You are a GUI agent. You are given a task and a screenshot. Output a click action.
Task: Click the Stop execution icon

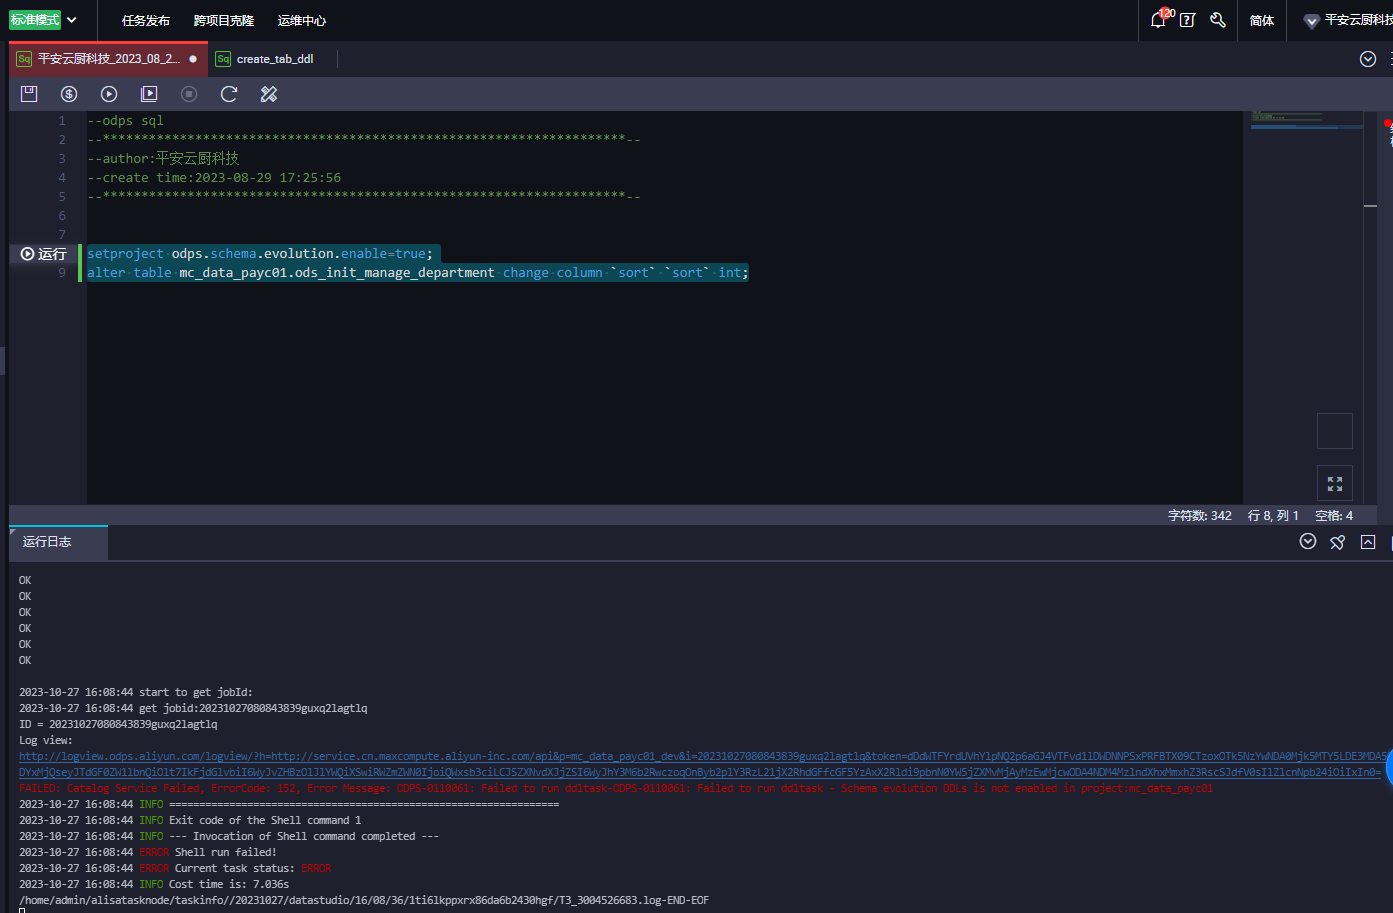189,94
